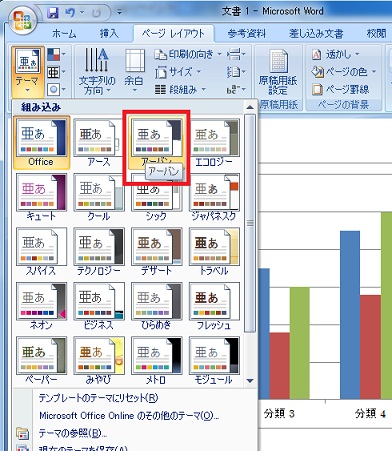Image resolution: width=392 pixels, height=451 pixels.
Task: Click 原稿用紙設定 manuscript paper icon
Action: 278,72
